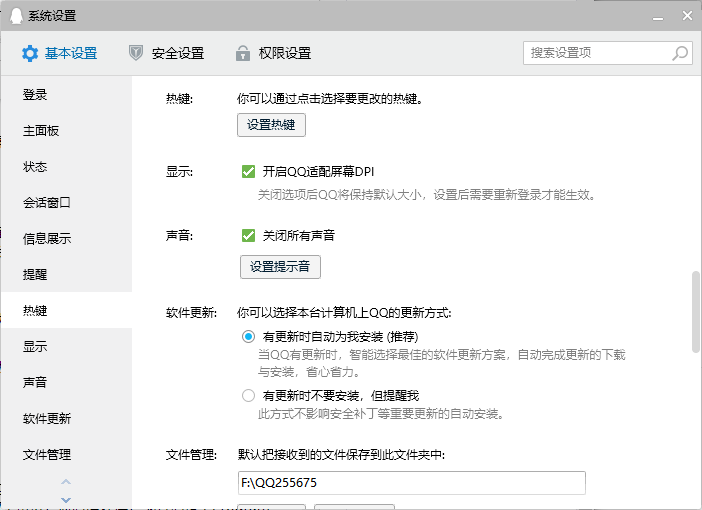
Task: Choose 有更新时不要安装,但提醒我 radio option
Action: (248, 395)
